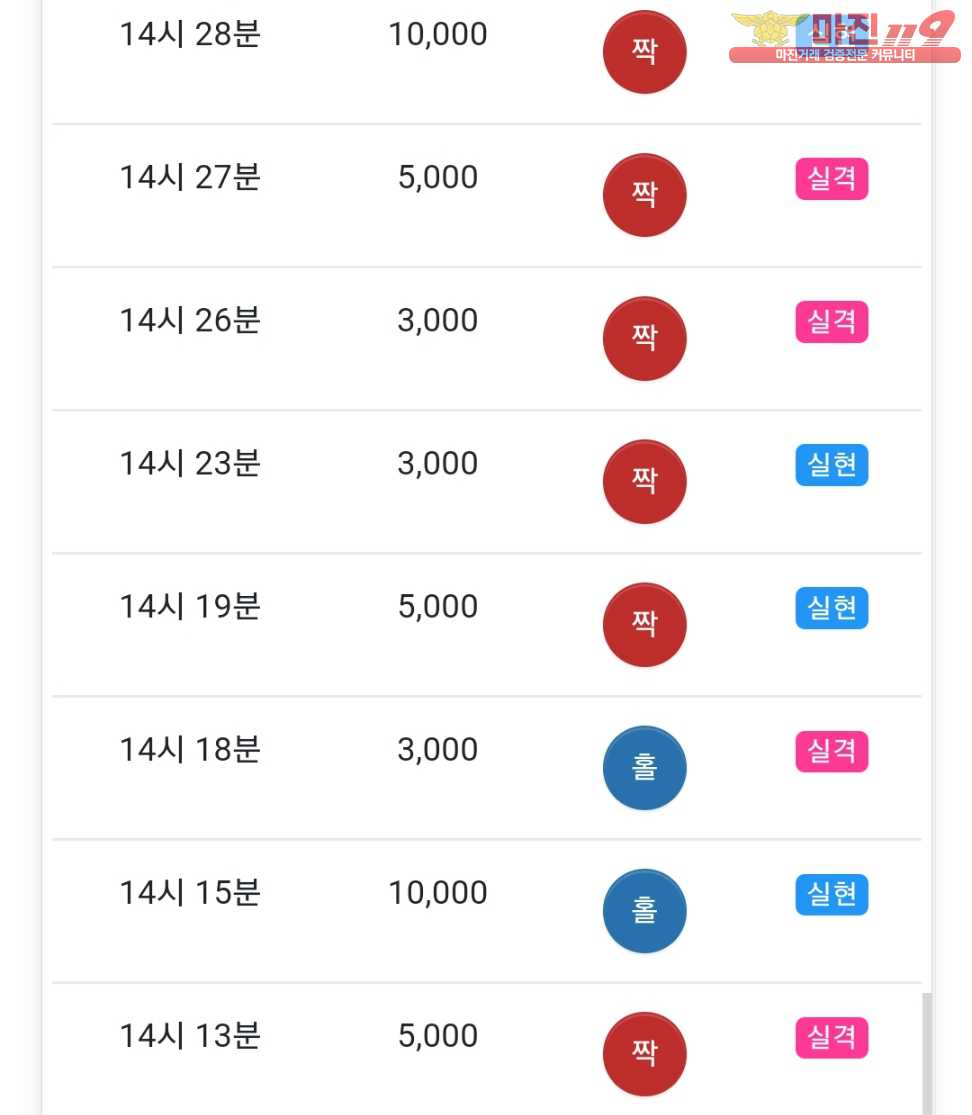Screen dimensions: 972x1115
Task: Select the blue 홀 icon at 14시 15분
Action: coord(645,911)
